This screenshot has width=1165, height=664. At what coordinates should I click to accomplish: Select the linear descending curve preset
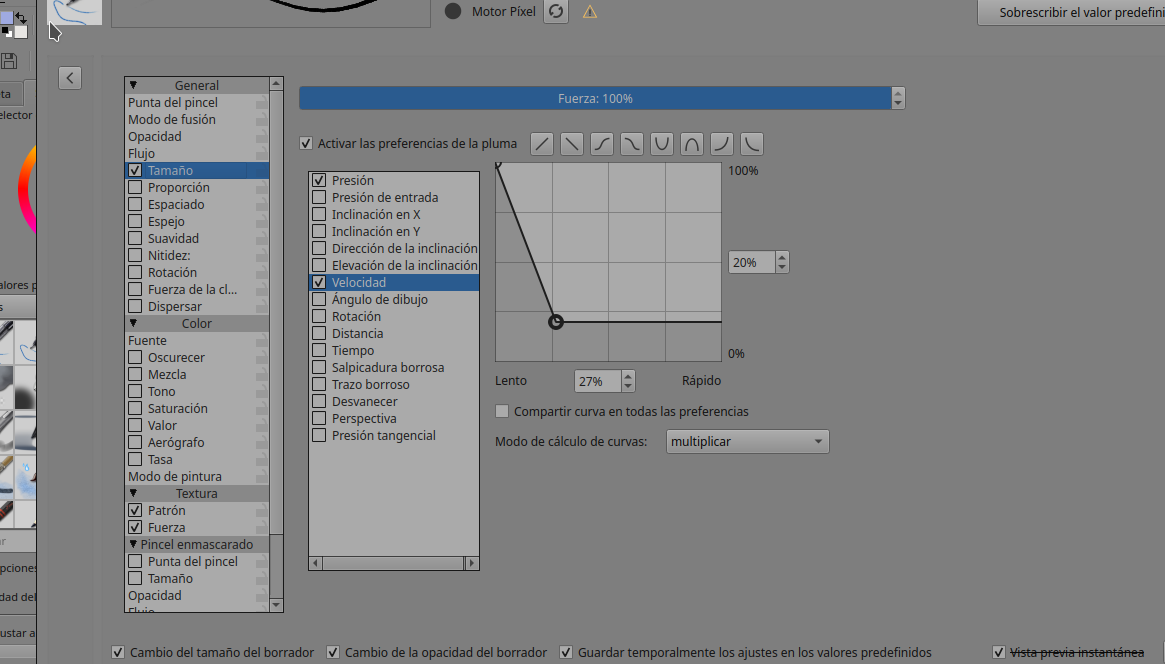pyautogui.click(x=571, y=144)
